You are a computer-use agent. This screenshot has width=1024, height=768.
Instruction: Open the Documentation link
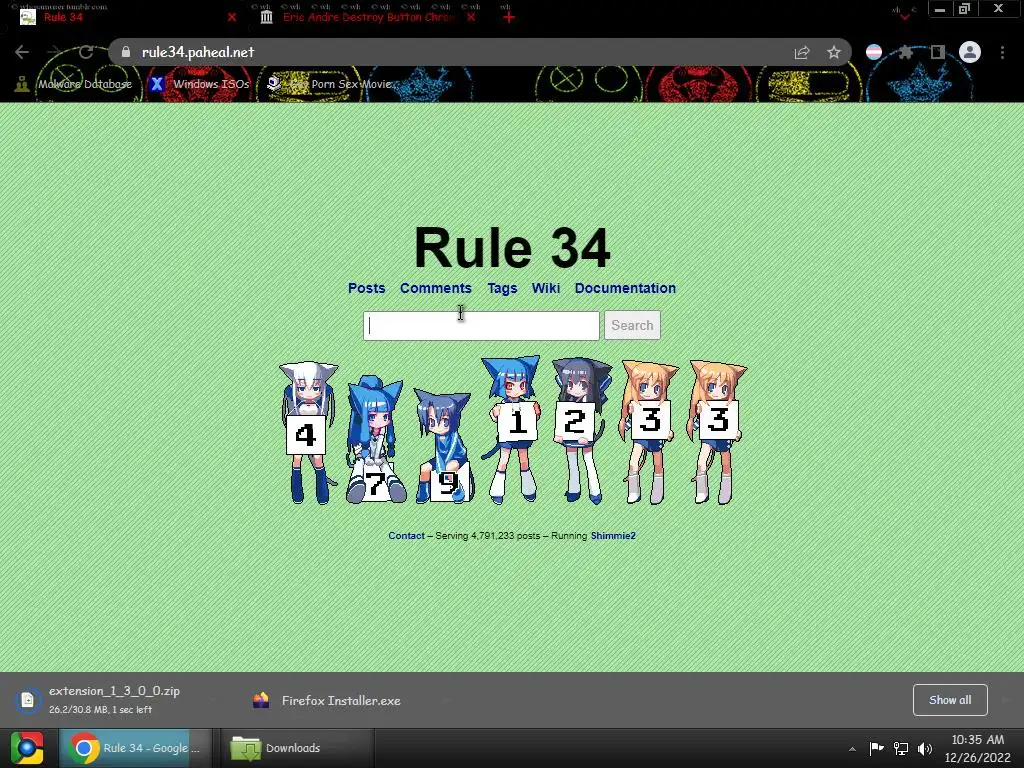(x=625, y=288)
